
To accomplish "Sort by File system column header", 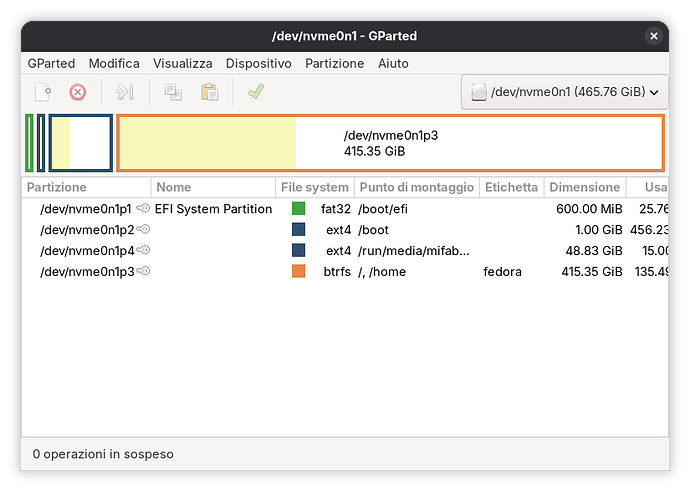I will pyautogui.click(x=315, y=187).
